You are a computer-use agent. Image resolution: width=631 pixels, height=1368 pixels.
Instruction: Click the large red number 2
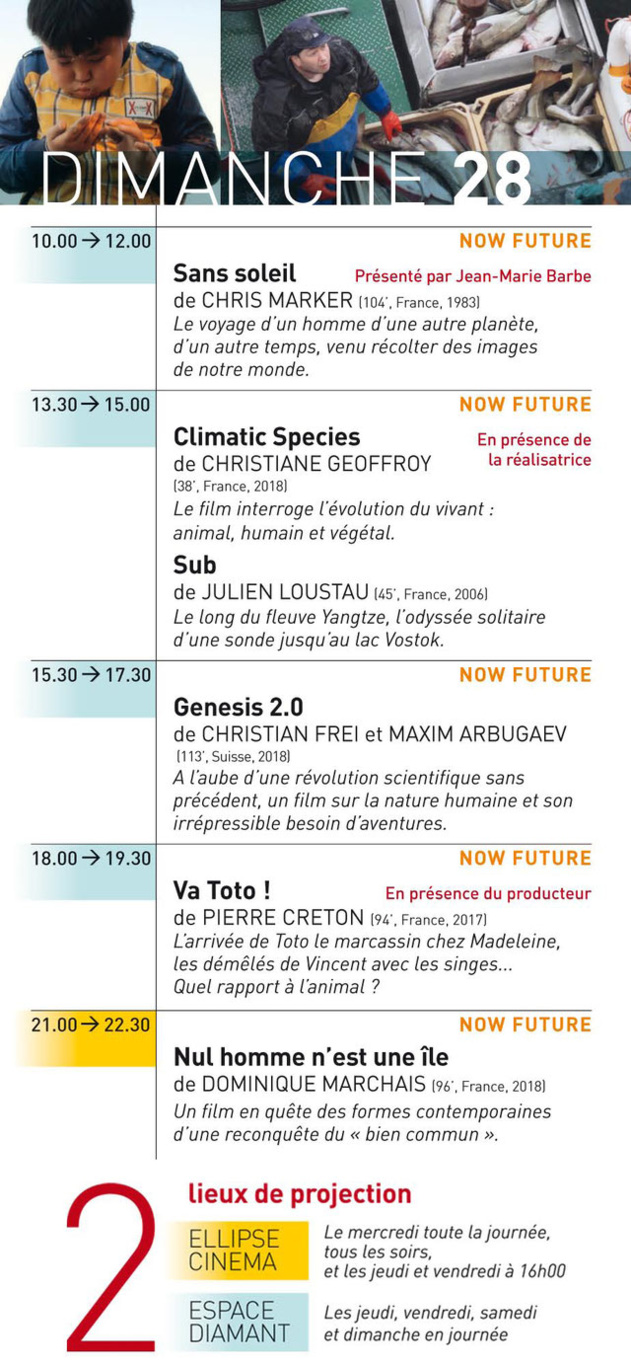(110, 1267)
